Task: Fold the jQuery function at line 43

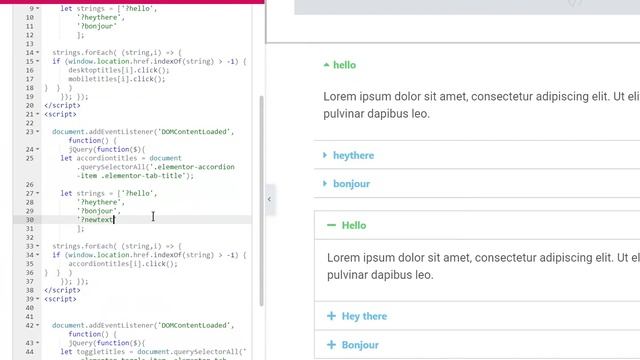Action: pyautogui.click(x=38, y=343)
